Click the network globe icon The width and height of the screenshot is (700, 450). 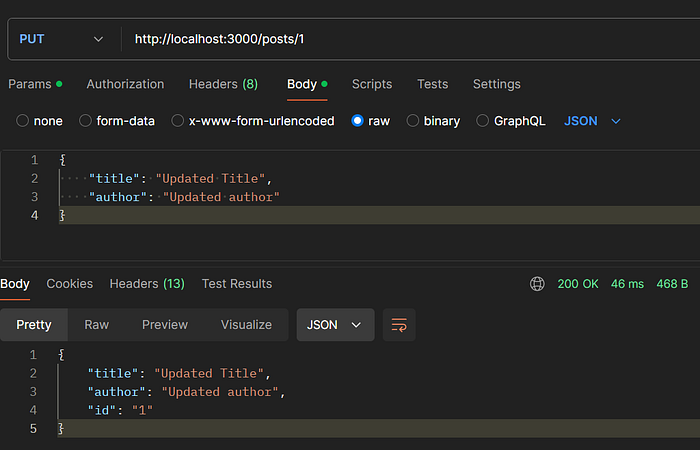coord(537,284)
